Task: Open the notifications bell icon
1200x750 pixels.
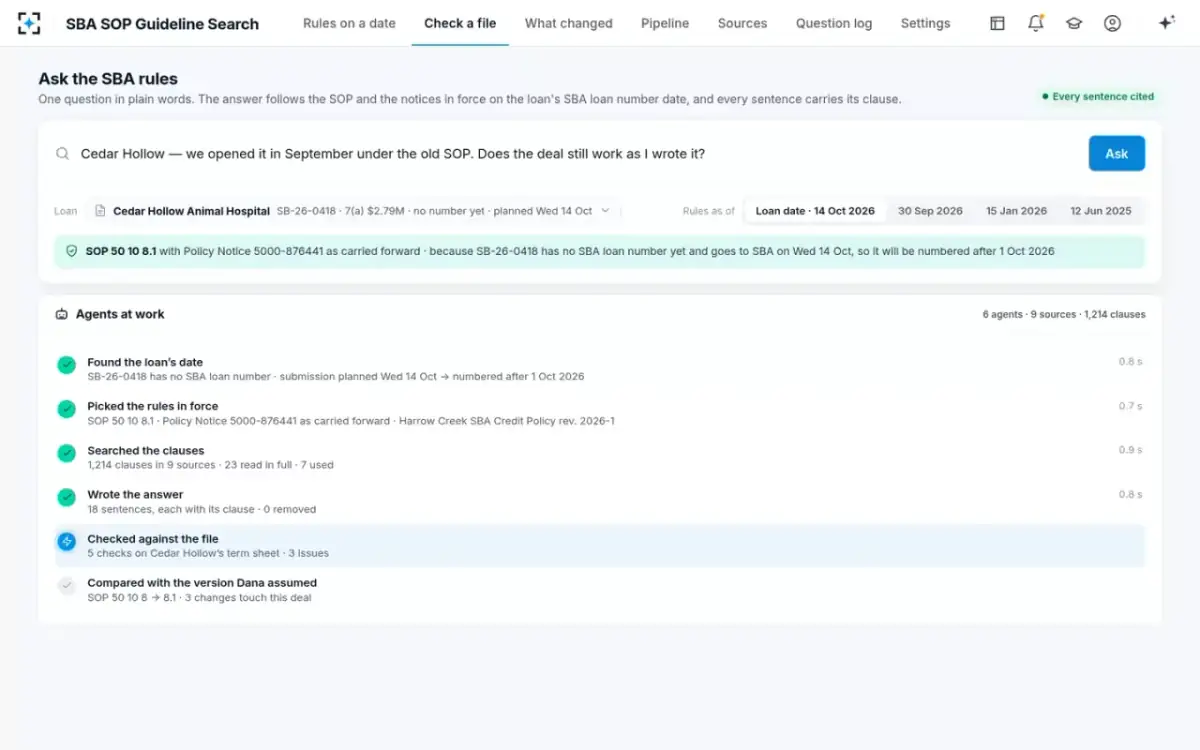Action: click(1036, 23)
